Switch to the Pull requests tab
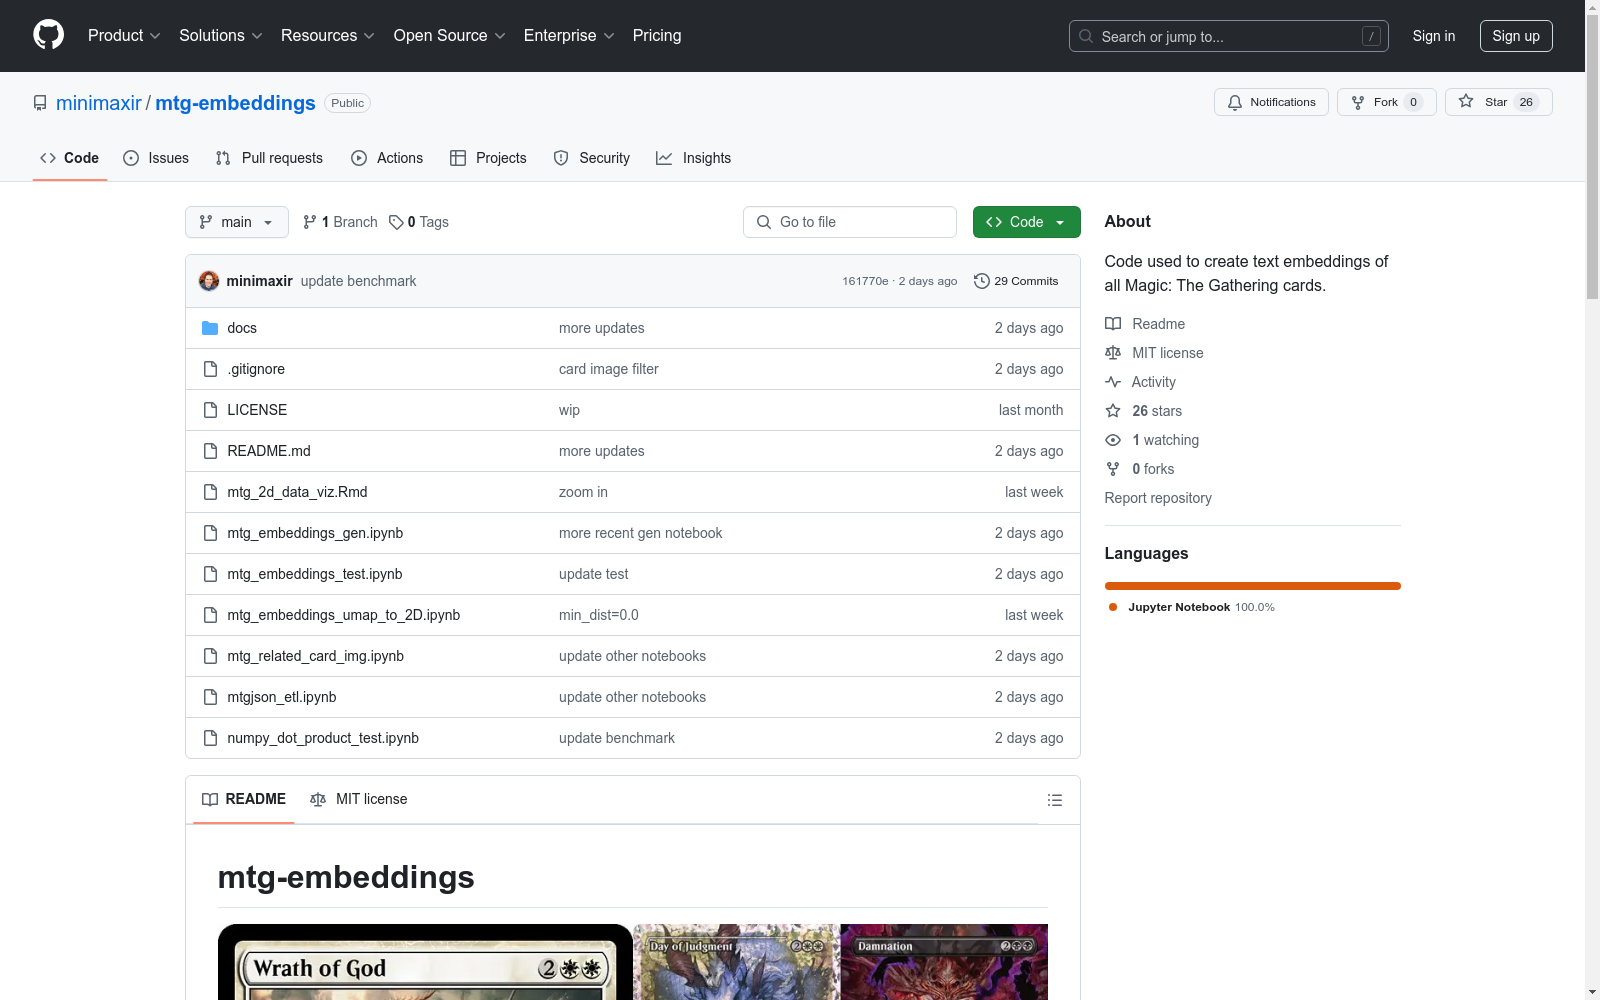This screenshot has height=1000, width=1600. pos(269,158)
